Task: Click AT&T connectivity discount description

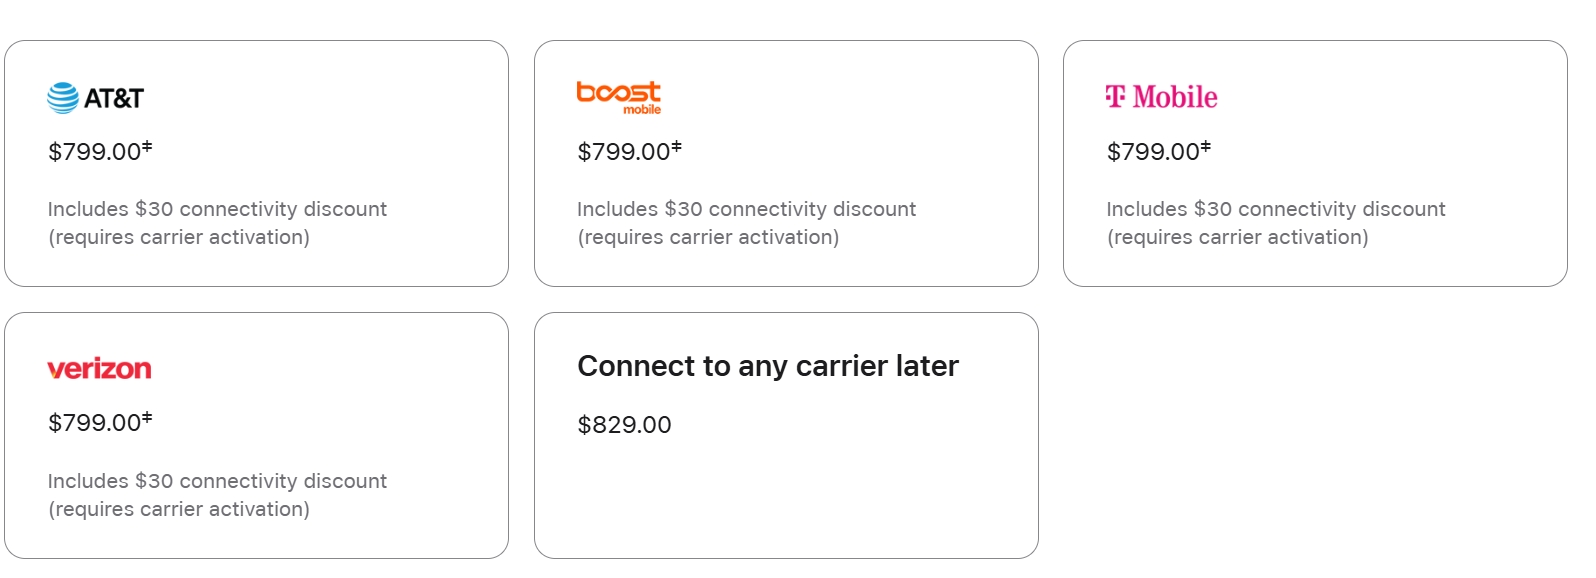Action: pos(217,223)
